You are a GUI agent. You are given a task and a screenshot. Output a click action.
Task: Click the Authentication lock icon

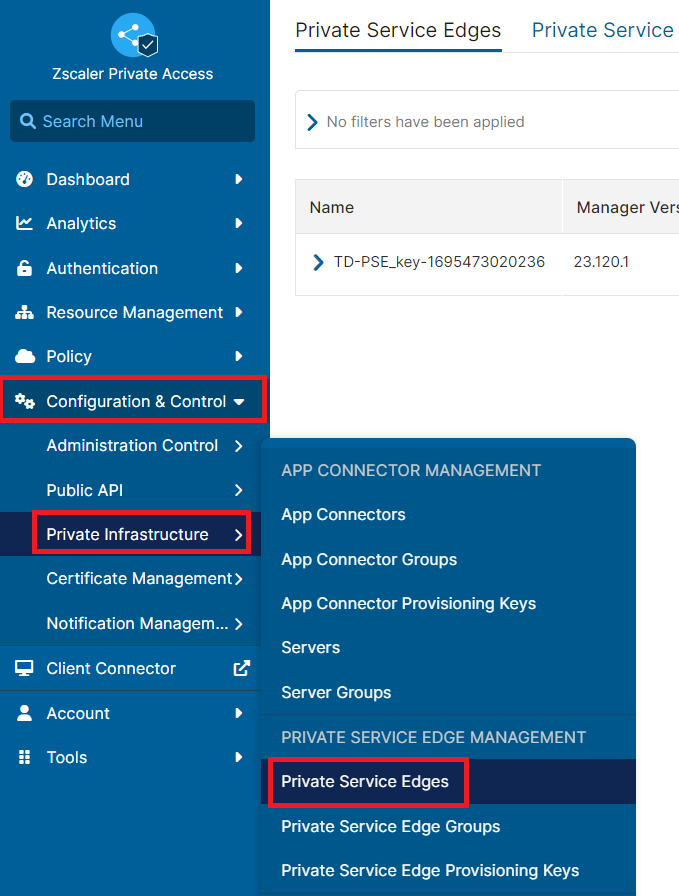25,267
